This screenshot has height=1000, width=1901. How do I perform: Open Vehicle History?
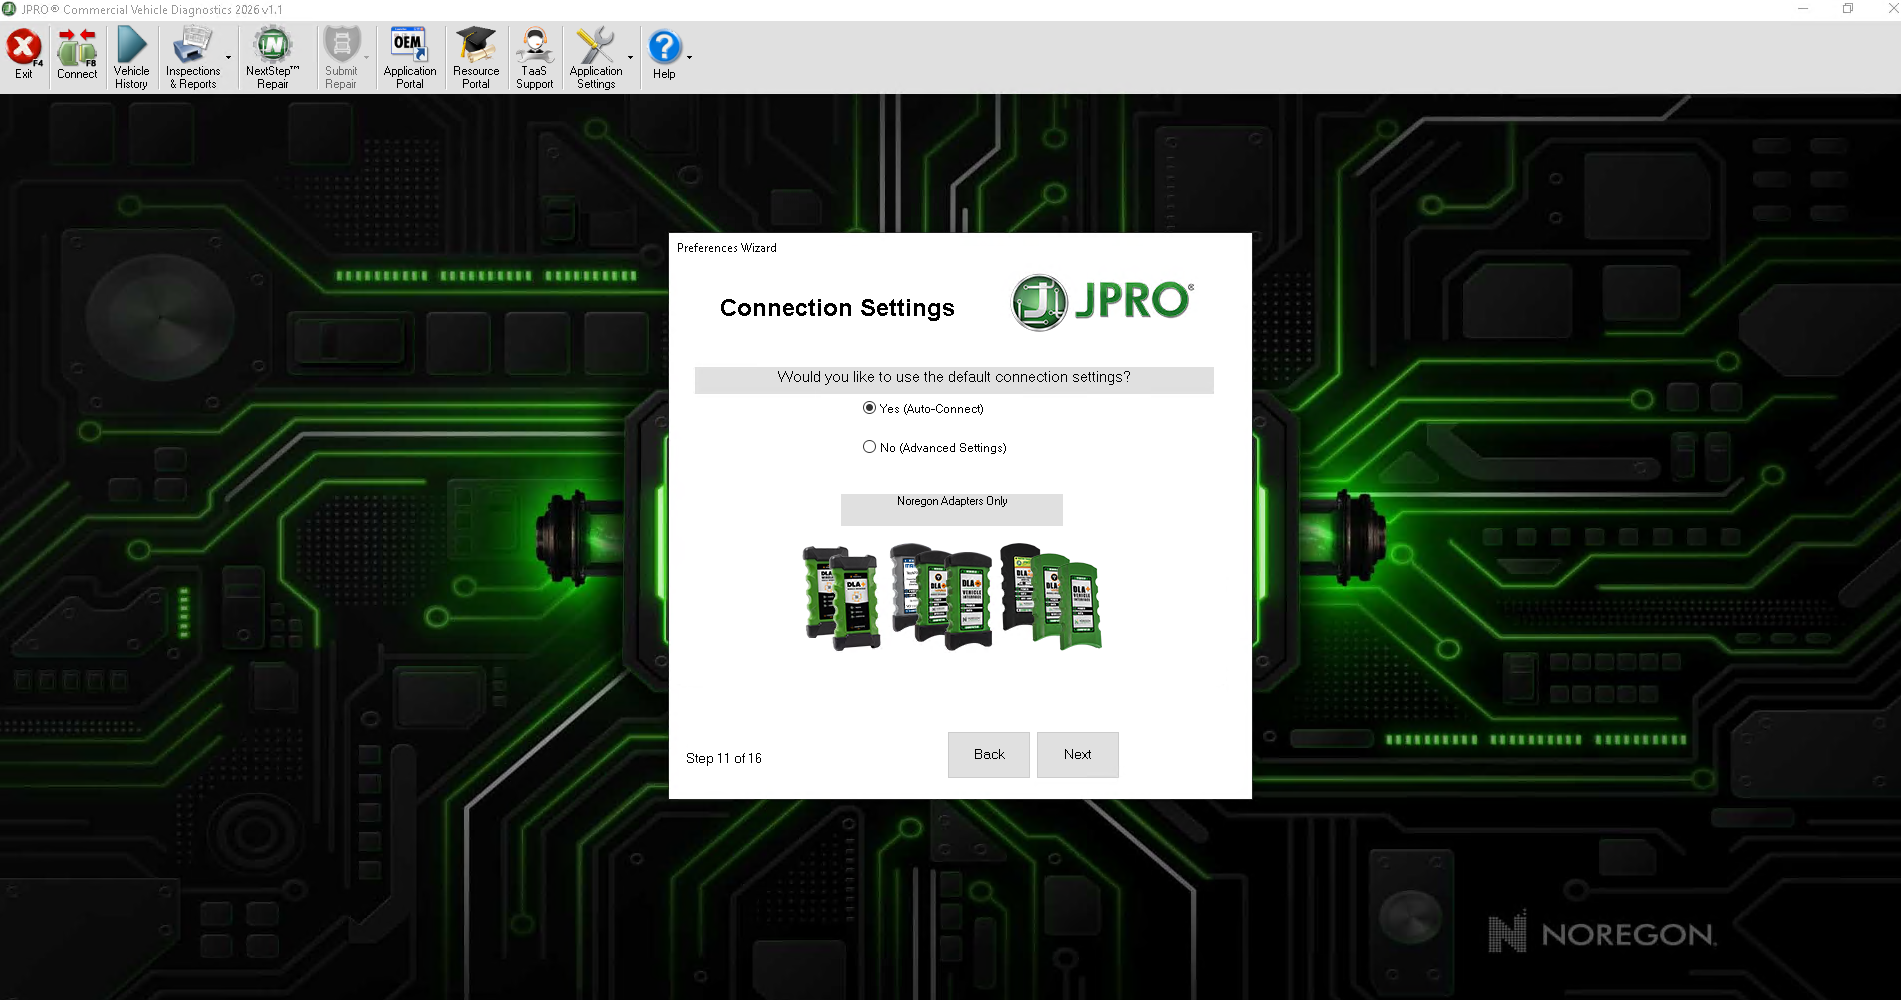131,57
